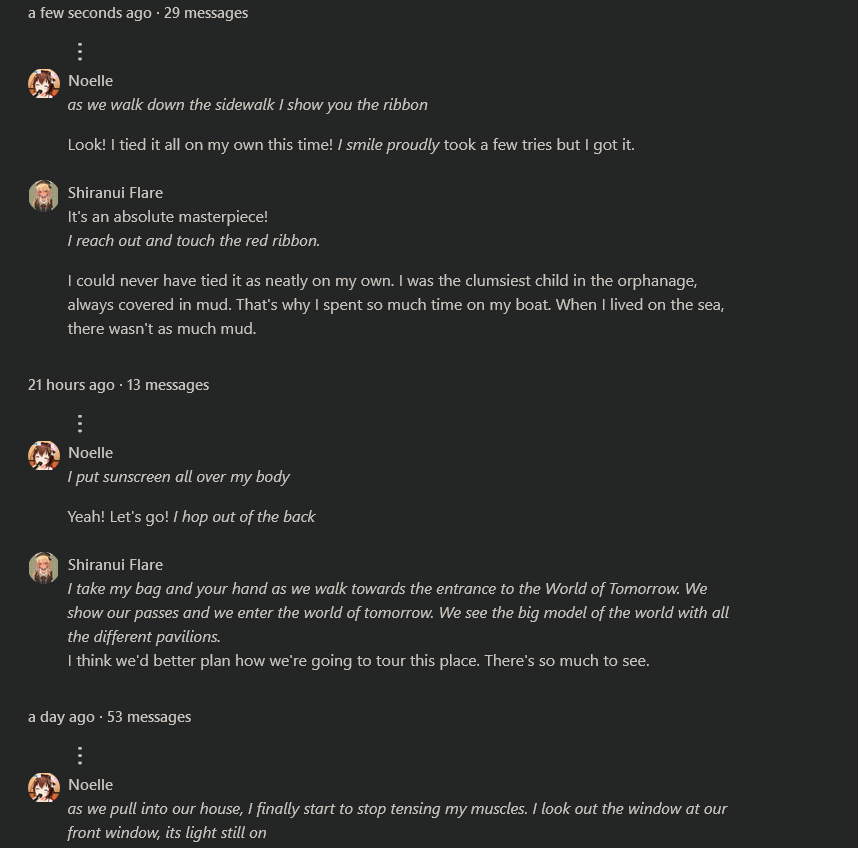Screen dimensions: 858x848
Task: Click the Noelle name above the sunscreen message
Action: point(90,453)
